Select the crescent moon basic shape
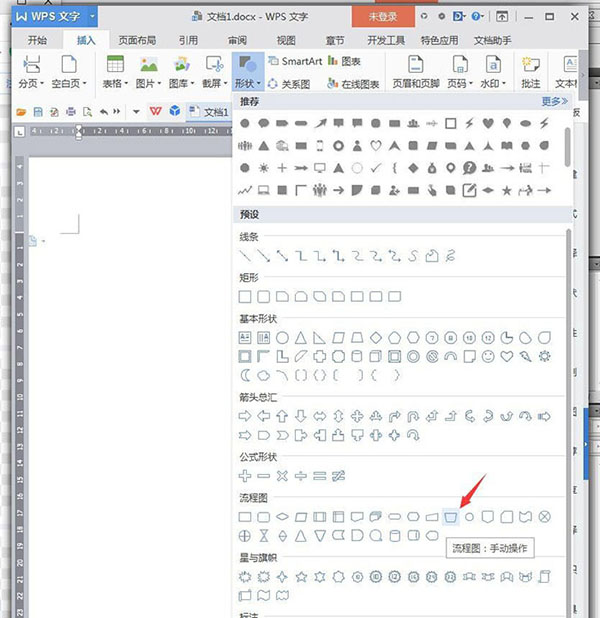Viewport: 600px width, 618px height. pos(245,376)
